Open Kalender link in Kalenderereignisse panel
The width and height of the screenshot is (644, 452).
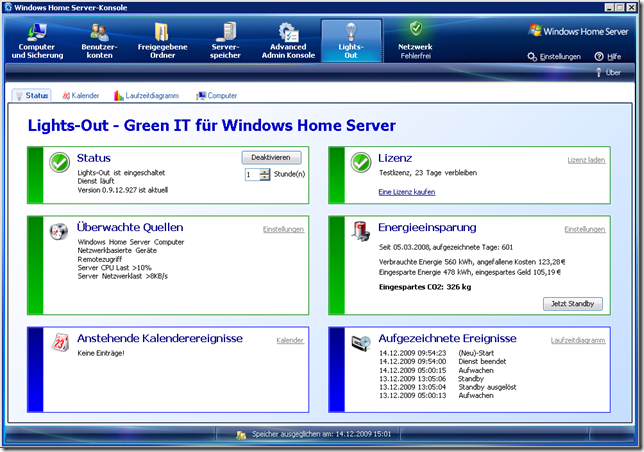290,340
